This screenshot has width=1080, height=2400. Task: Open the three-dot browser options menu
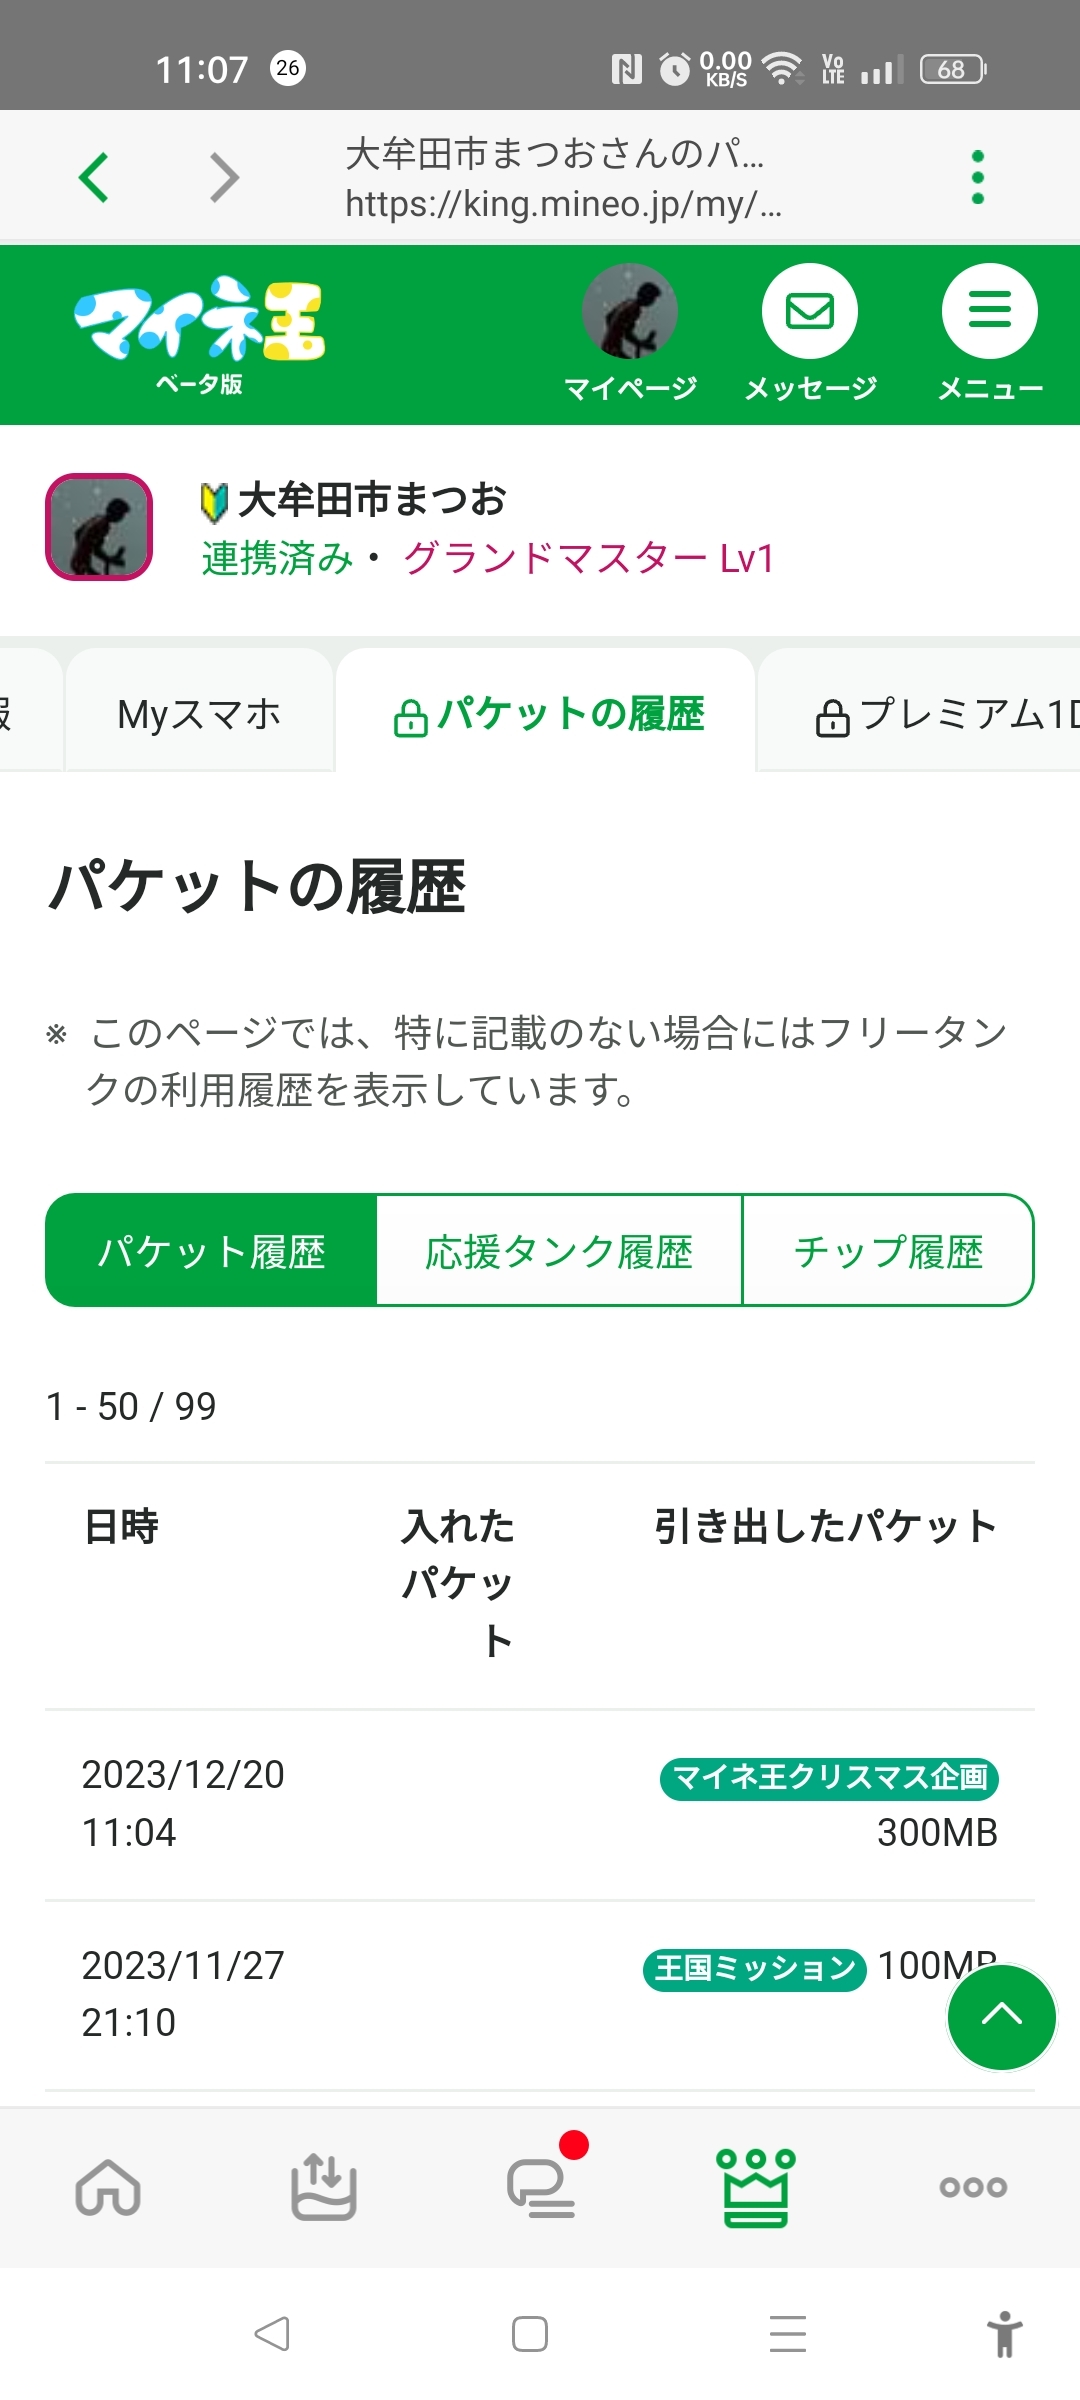point(977,178)
